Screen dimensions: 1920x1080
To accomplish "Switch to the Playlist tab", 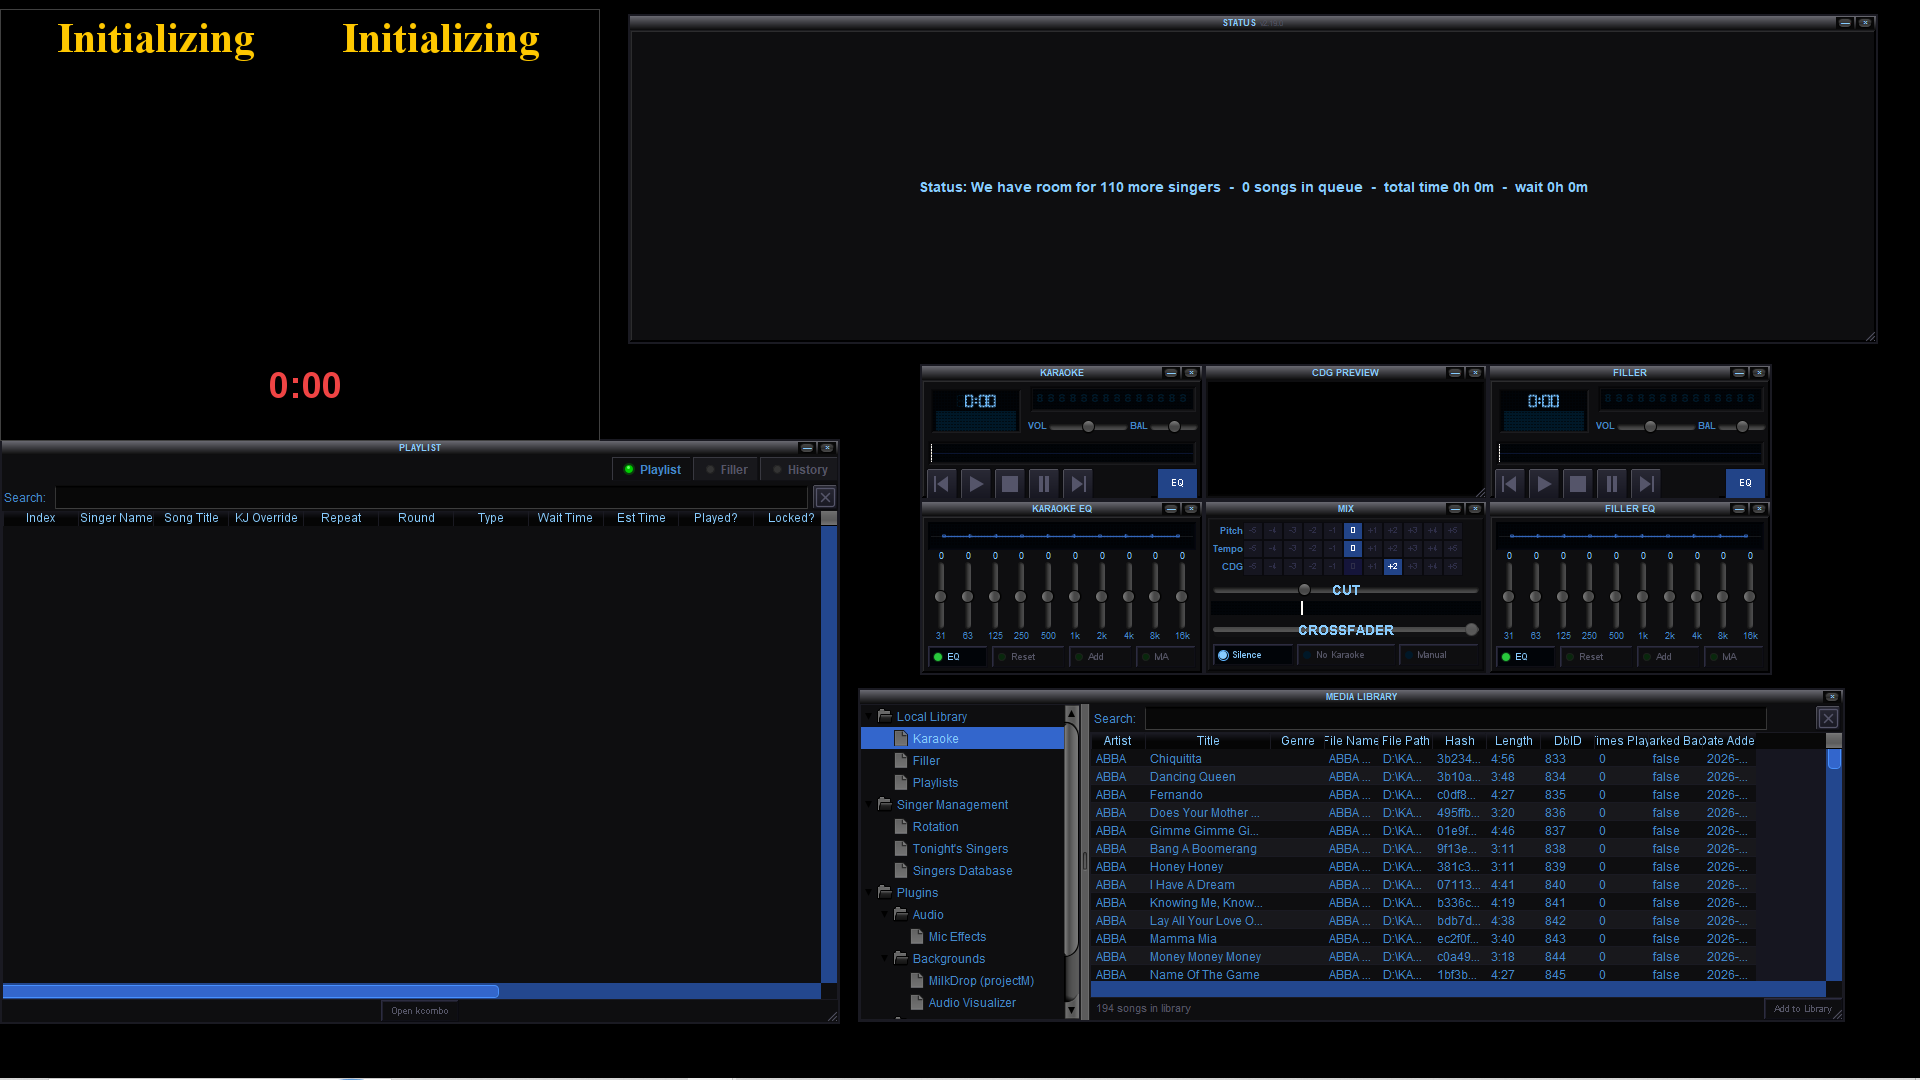I will point(652,469).
